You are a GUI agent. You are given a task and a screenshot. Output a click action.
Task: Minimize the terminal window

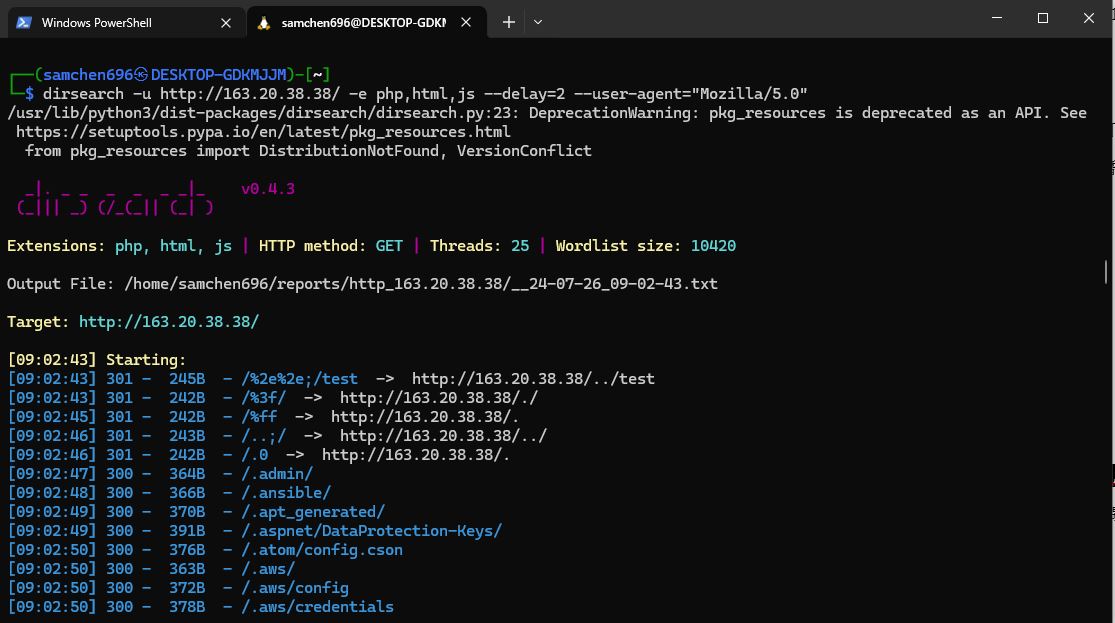(x=997, y=18)
